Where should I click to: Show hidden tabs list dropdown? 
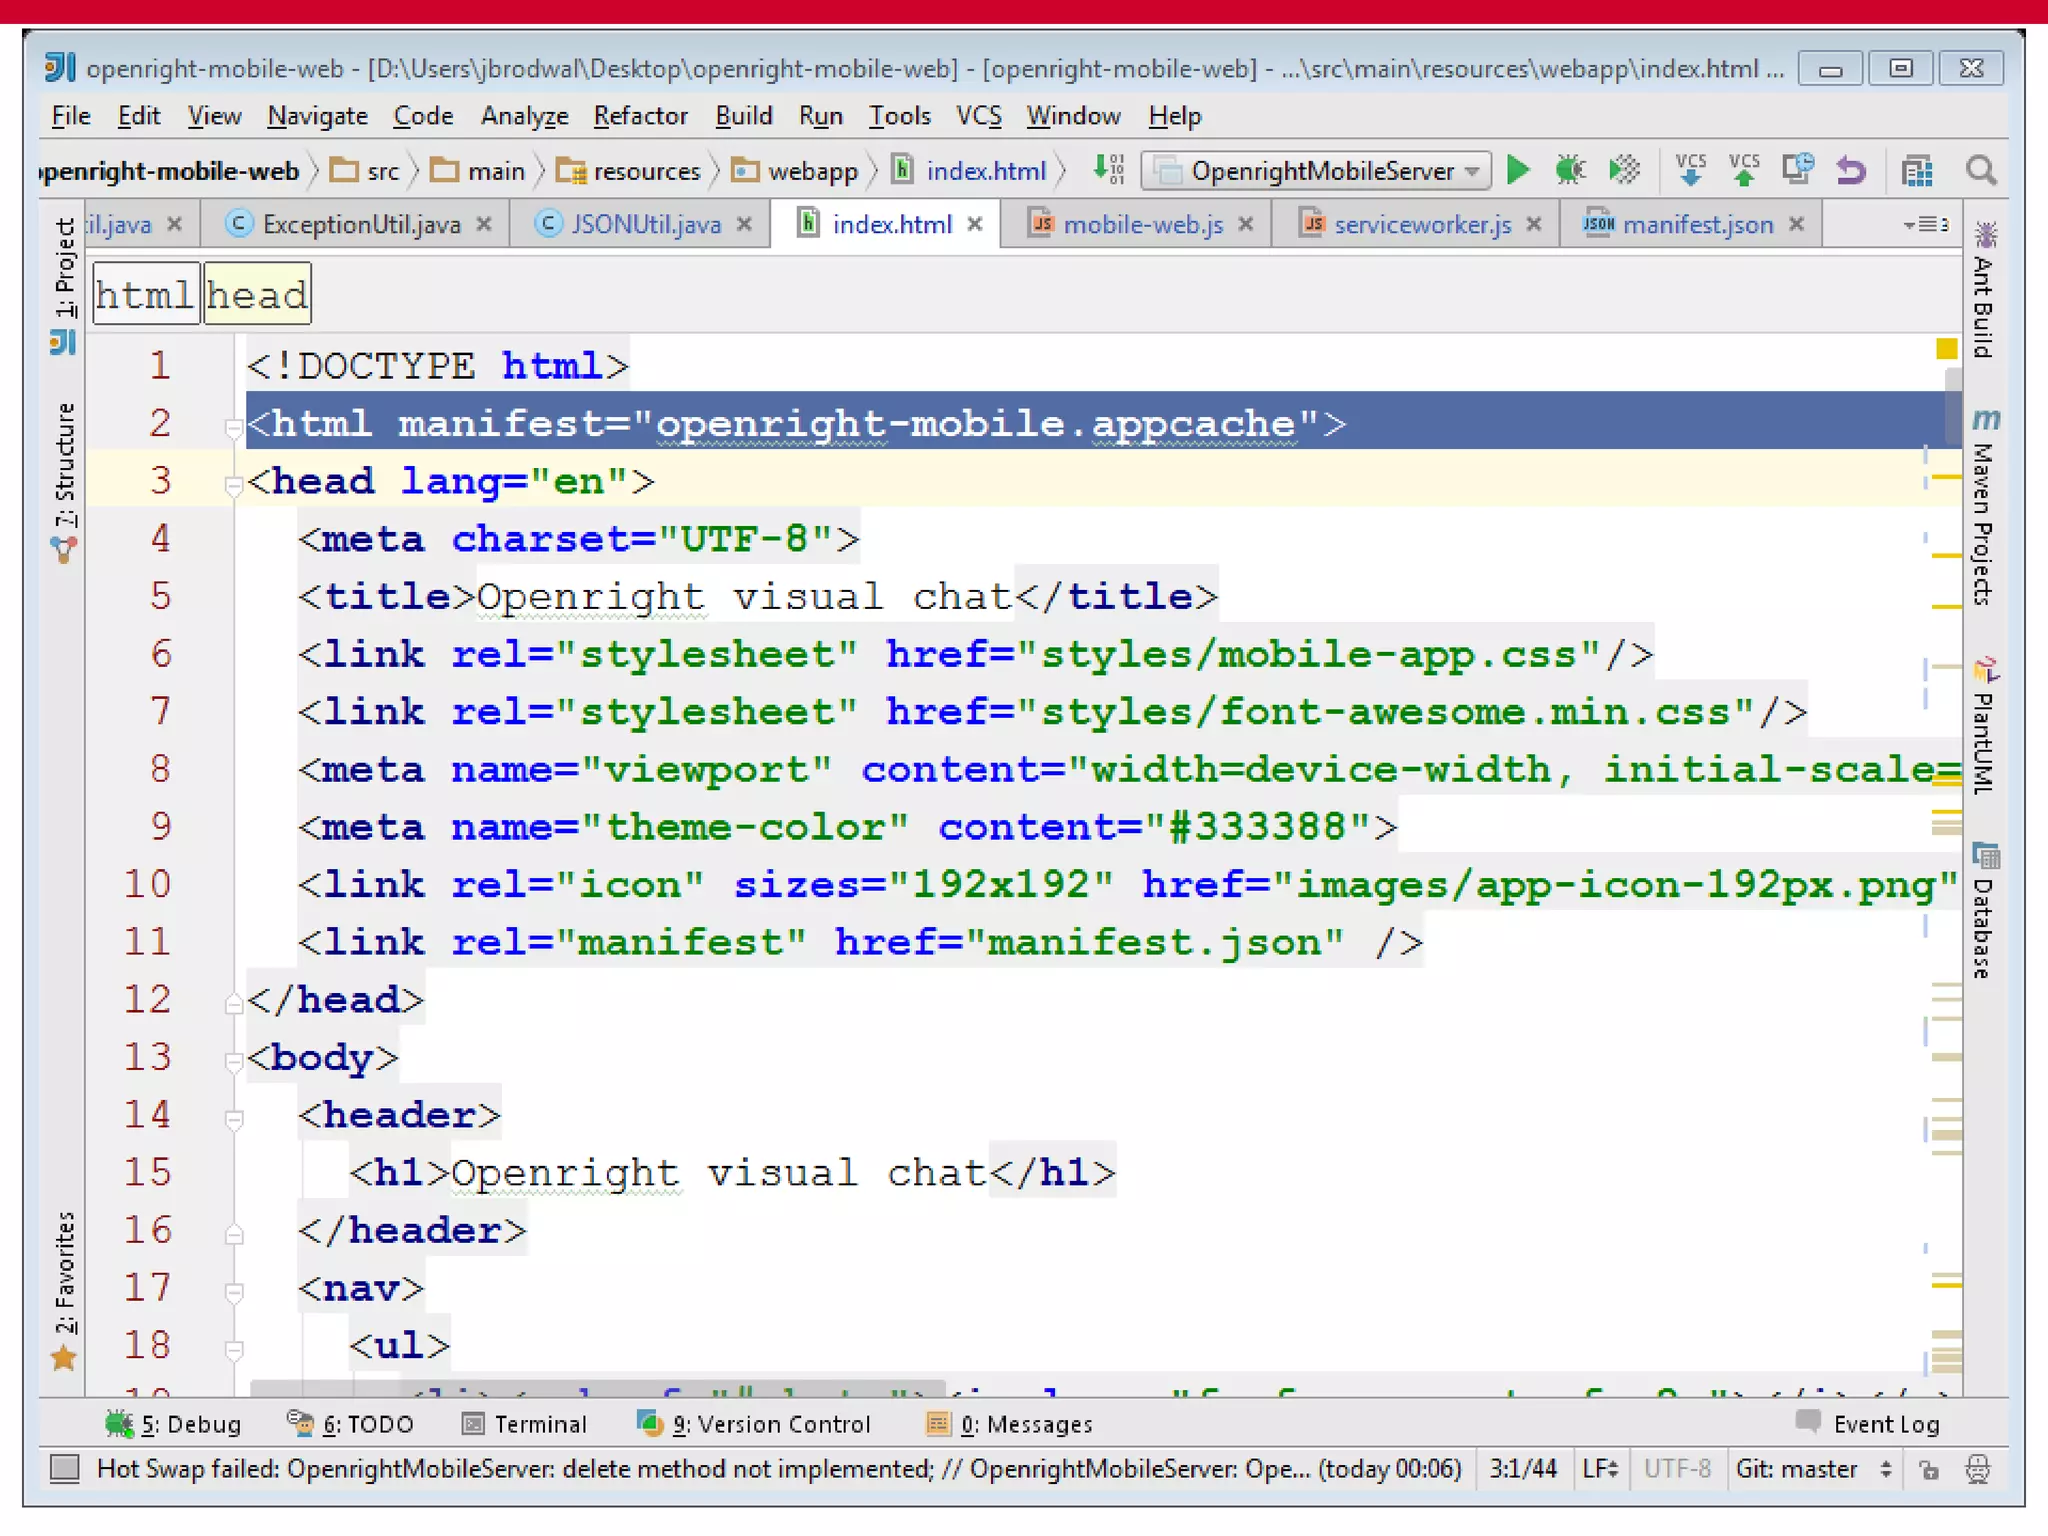pyautogui.click(x=1926, y=225)
